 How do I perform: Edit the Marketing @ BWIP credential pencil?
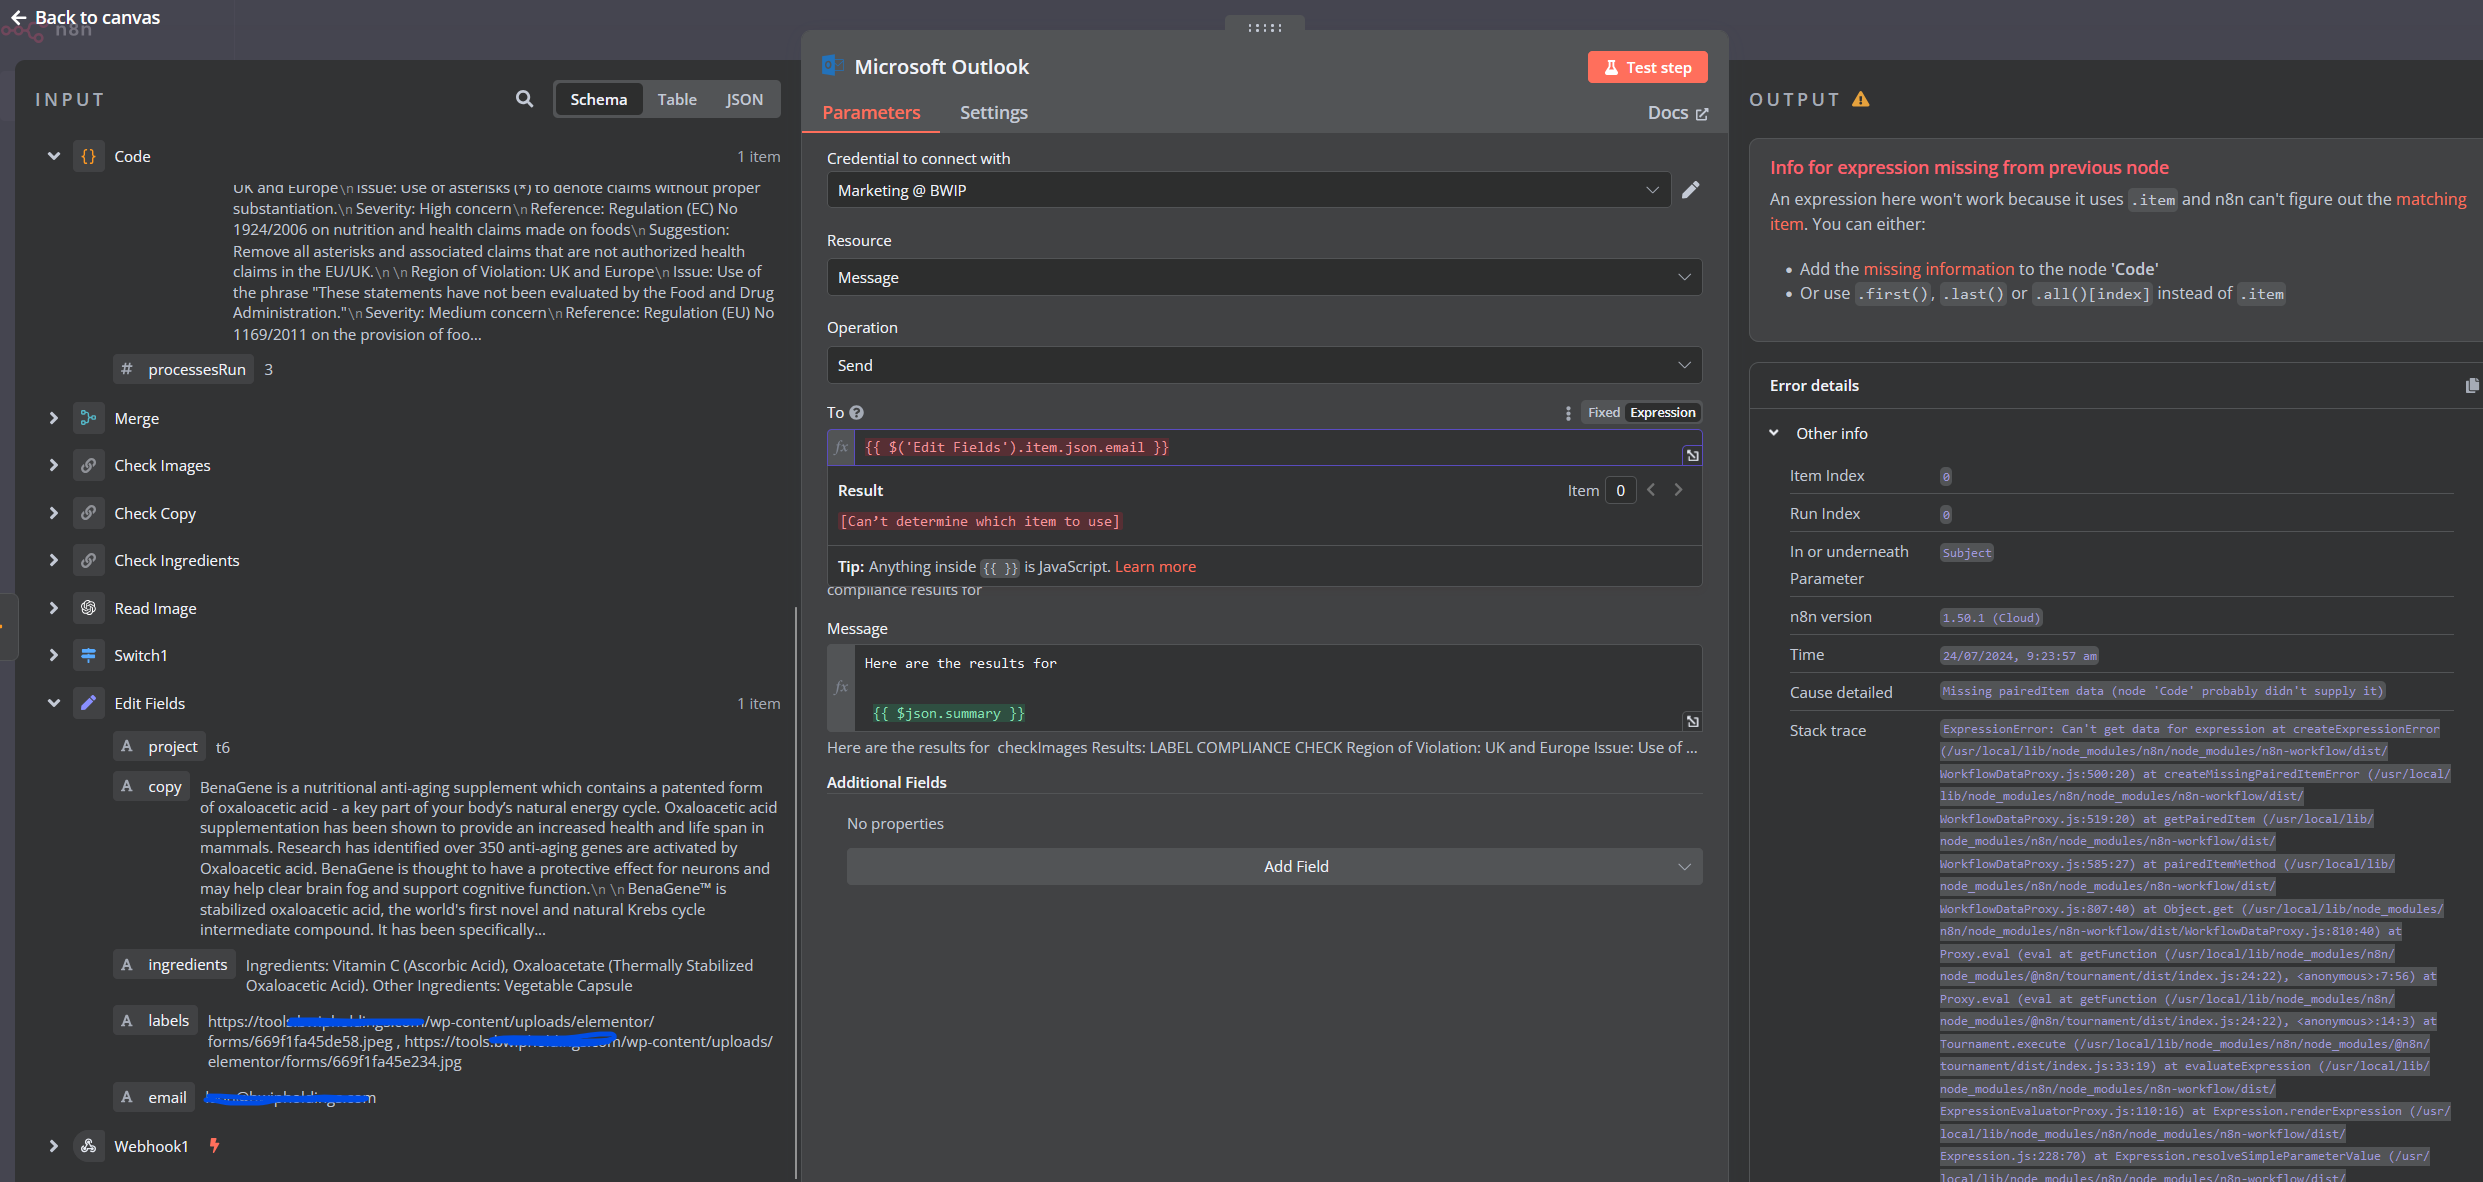pyautogui.click(x=1690, y=190)
